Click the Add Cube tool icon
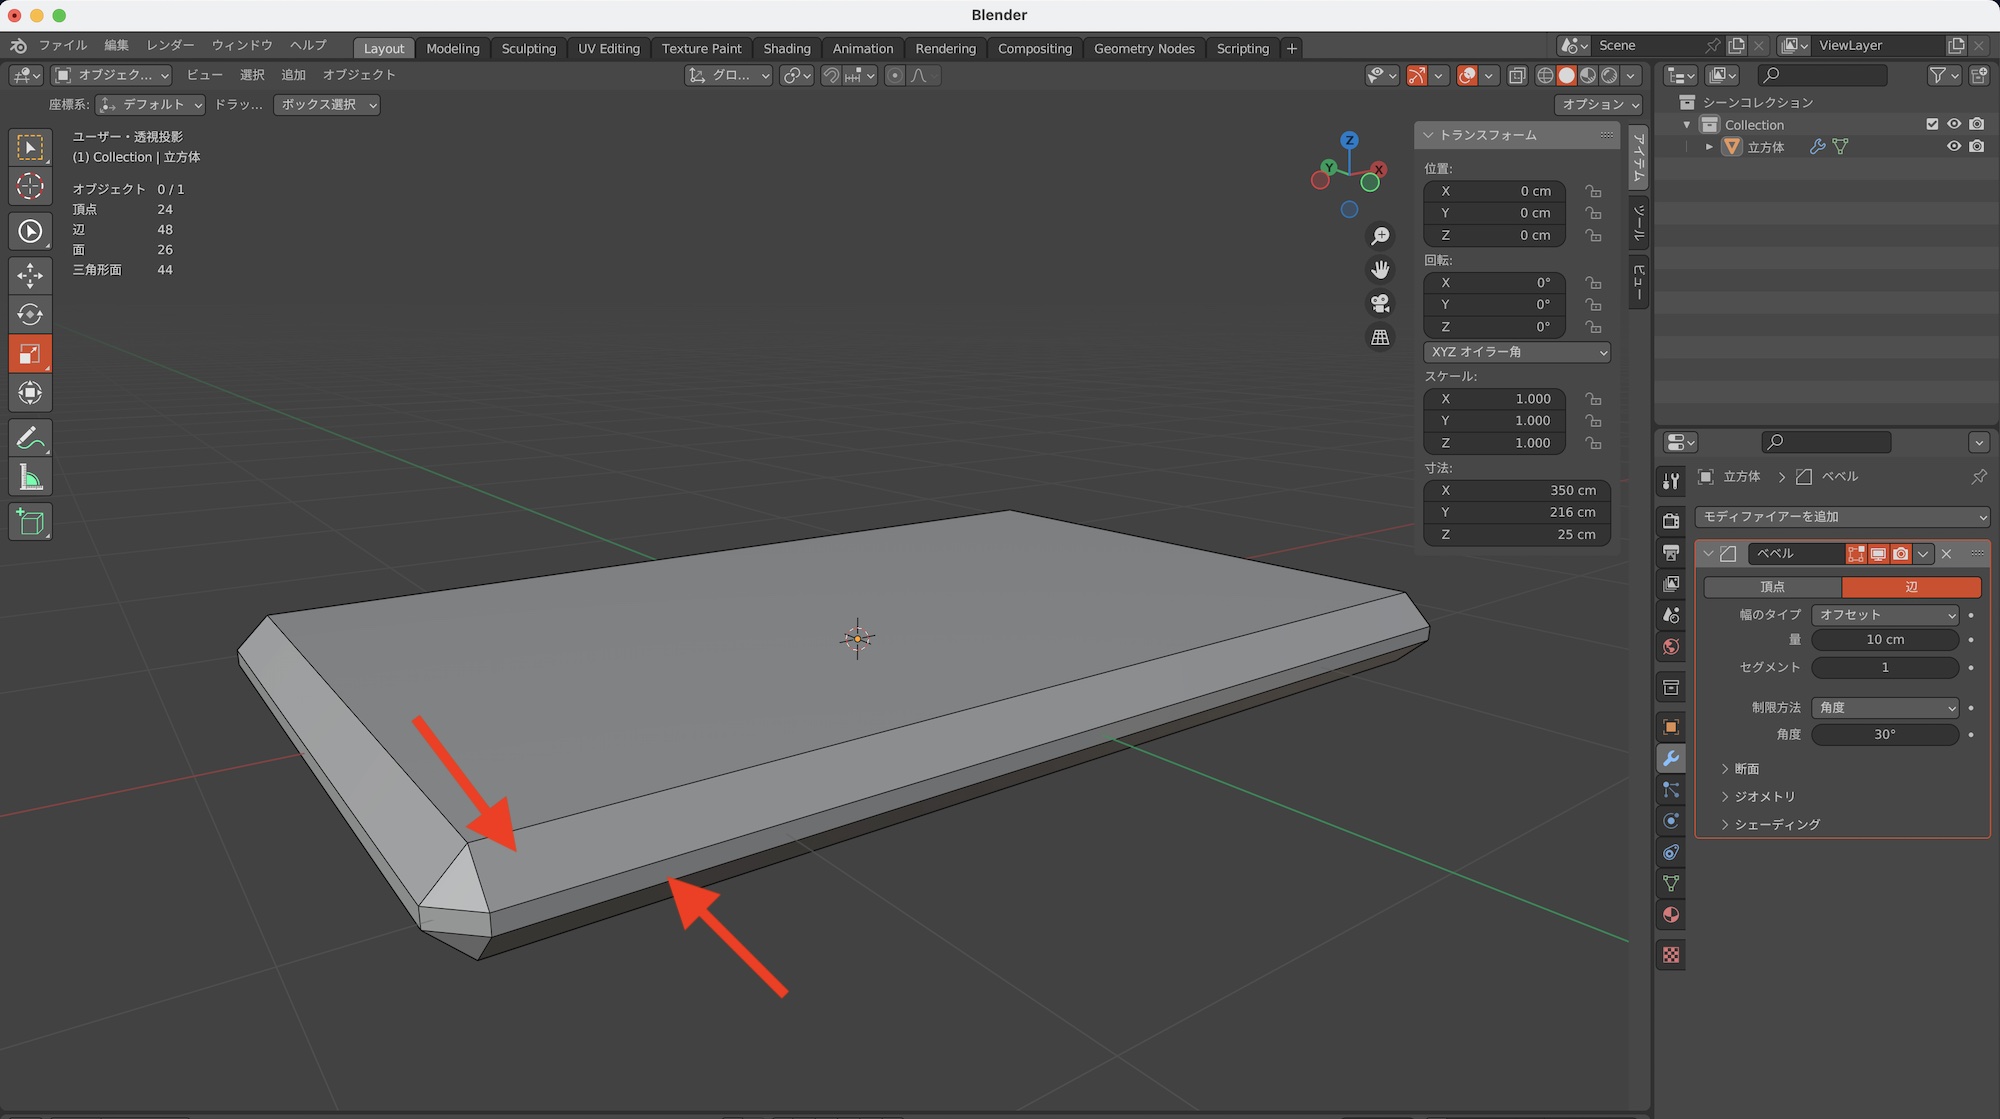Screen dimensions: 2000x1119 pyautogui.click(x=30, y=522)
